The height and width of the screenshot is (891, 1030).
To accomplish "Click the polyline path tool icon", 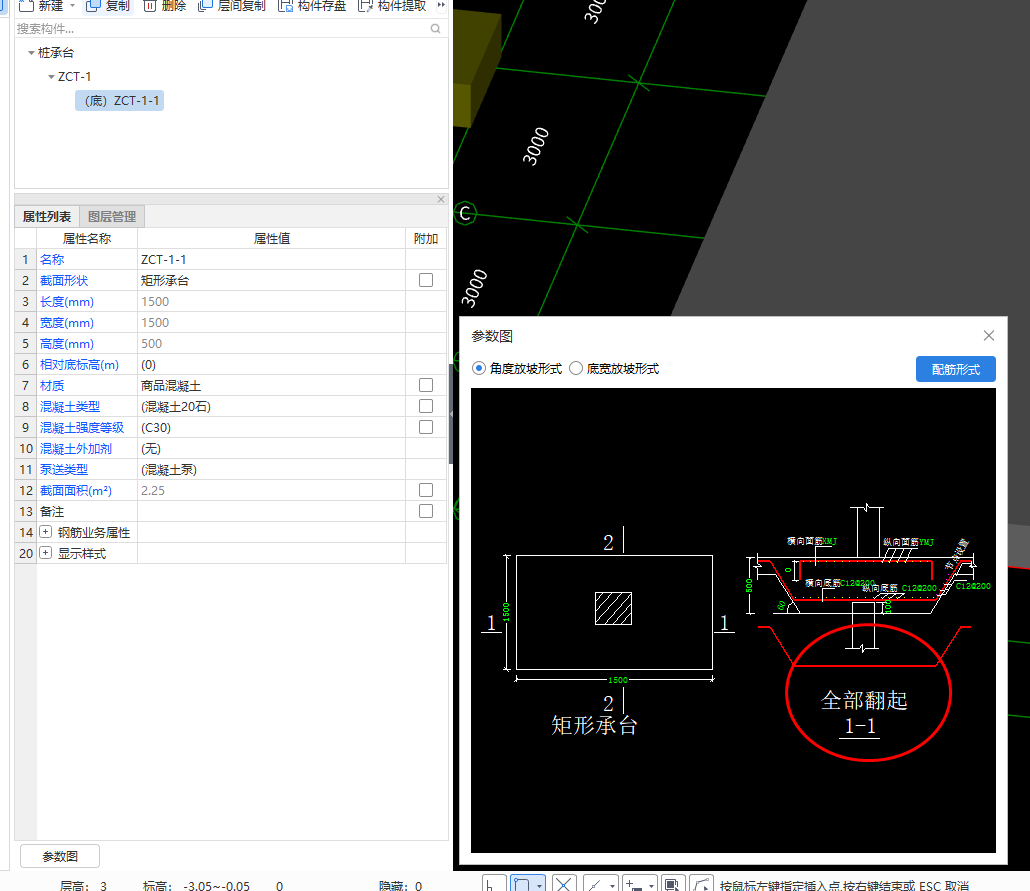I will pyautogui.click(x=702, y=884).
